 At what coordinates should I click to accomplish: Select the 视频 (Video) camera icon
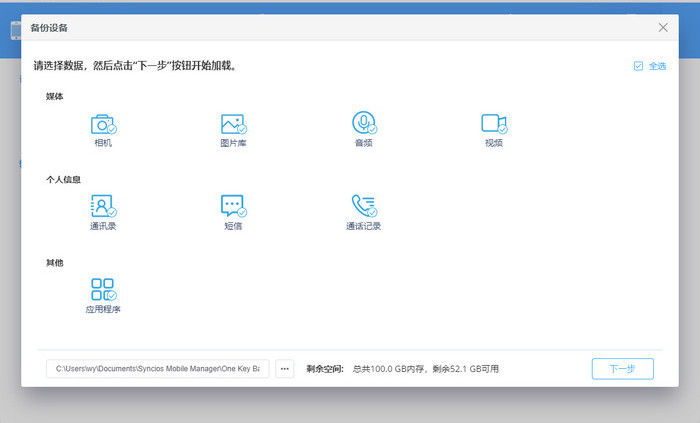(x=494, y=124)
